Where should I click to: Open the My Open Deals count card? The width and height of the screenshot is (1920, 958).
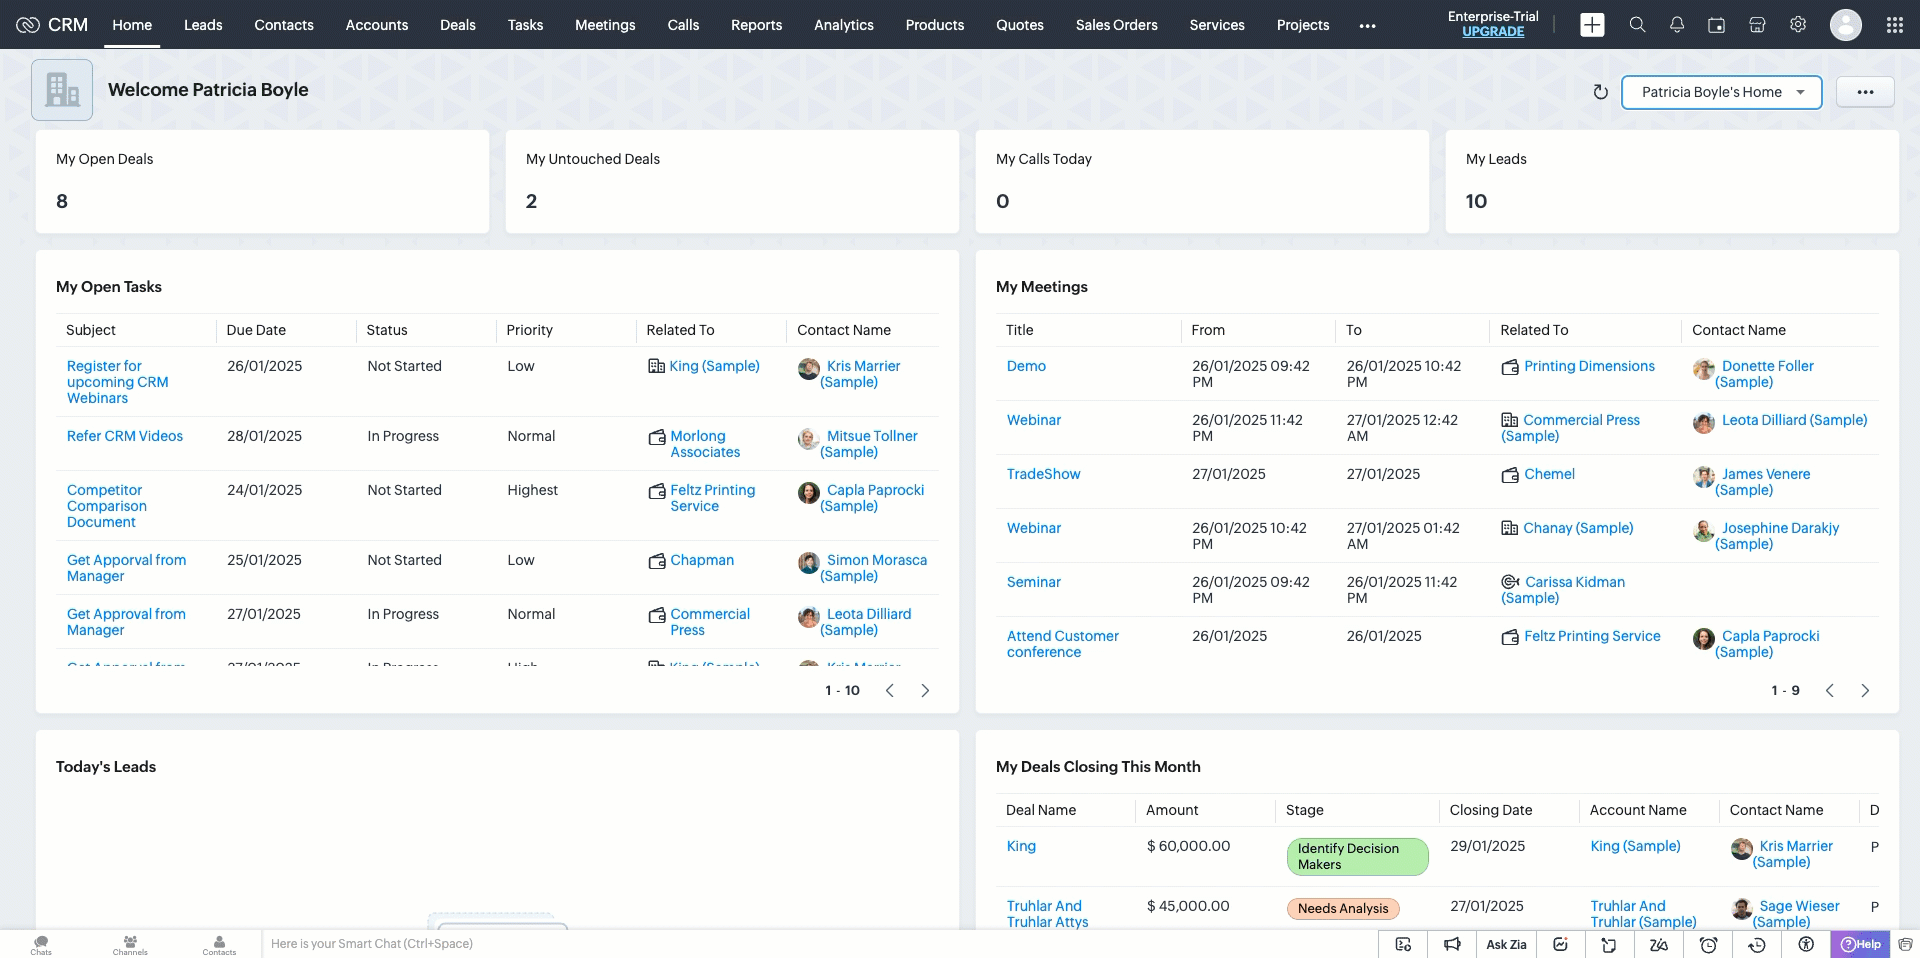262,181
